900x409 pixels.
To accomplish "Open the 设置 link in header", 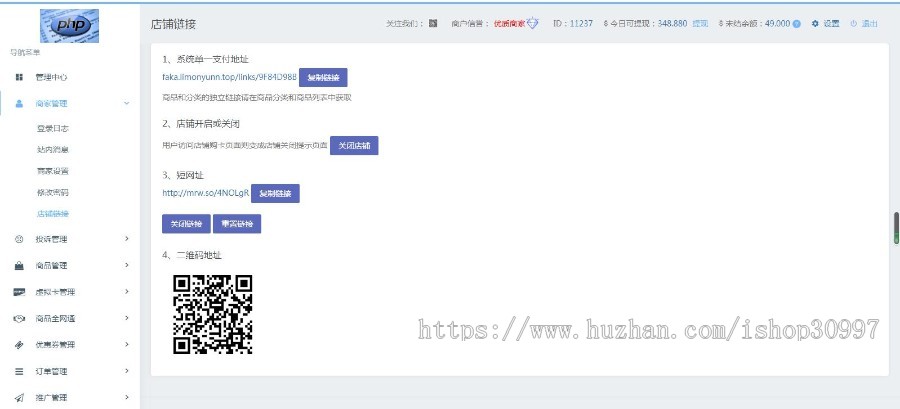I will (x=831, y=24).
